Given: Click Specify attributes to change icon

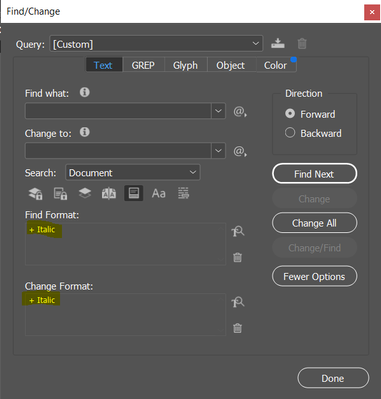Looking at the screenshot, I should [238, 302].
